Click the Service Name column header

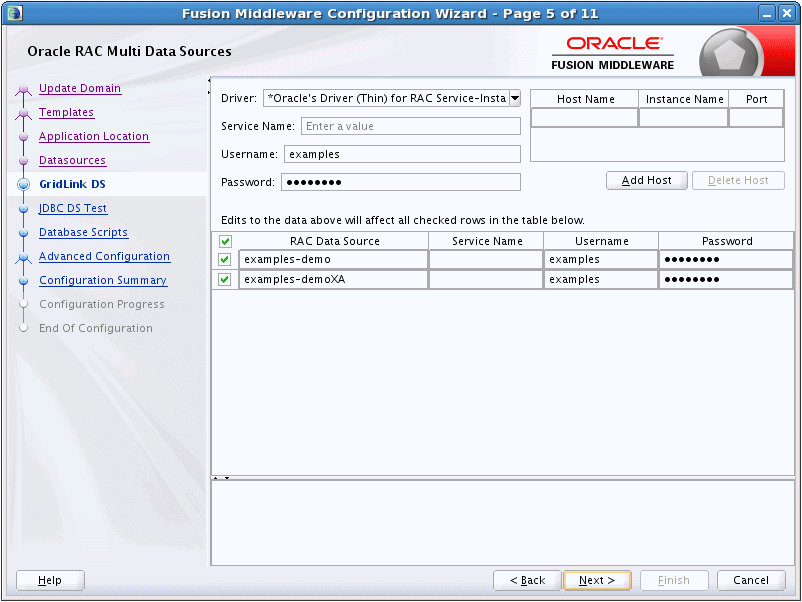486,241
